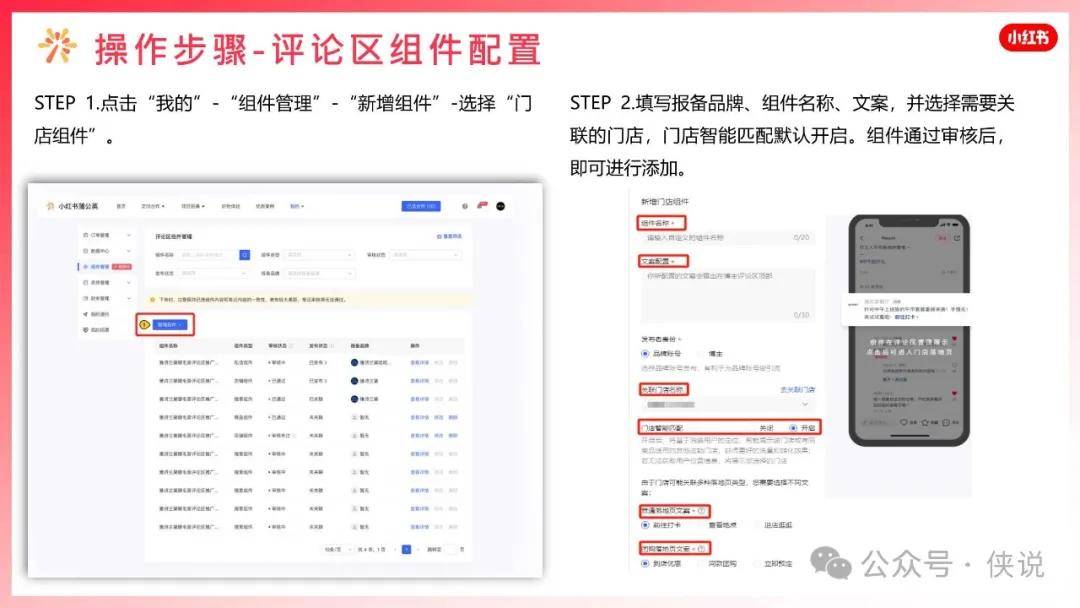
Task: Tap the back arrow in the phone preview
Action: 862,238
